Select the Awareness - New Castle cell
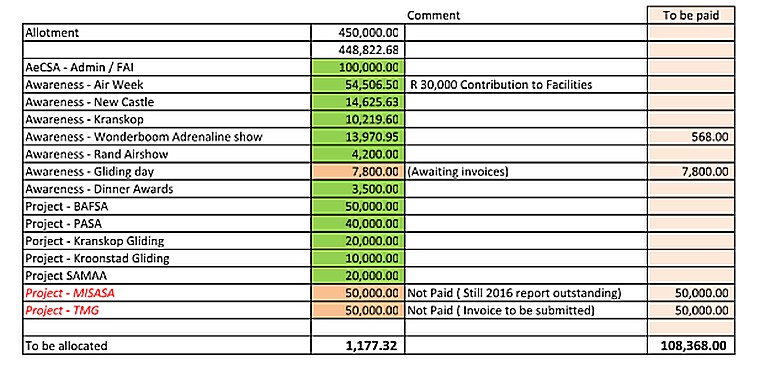The width and height of the screenshot is (760, 367). [166, 102]
